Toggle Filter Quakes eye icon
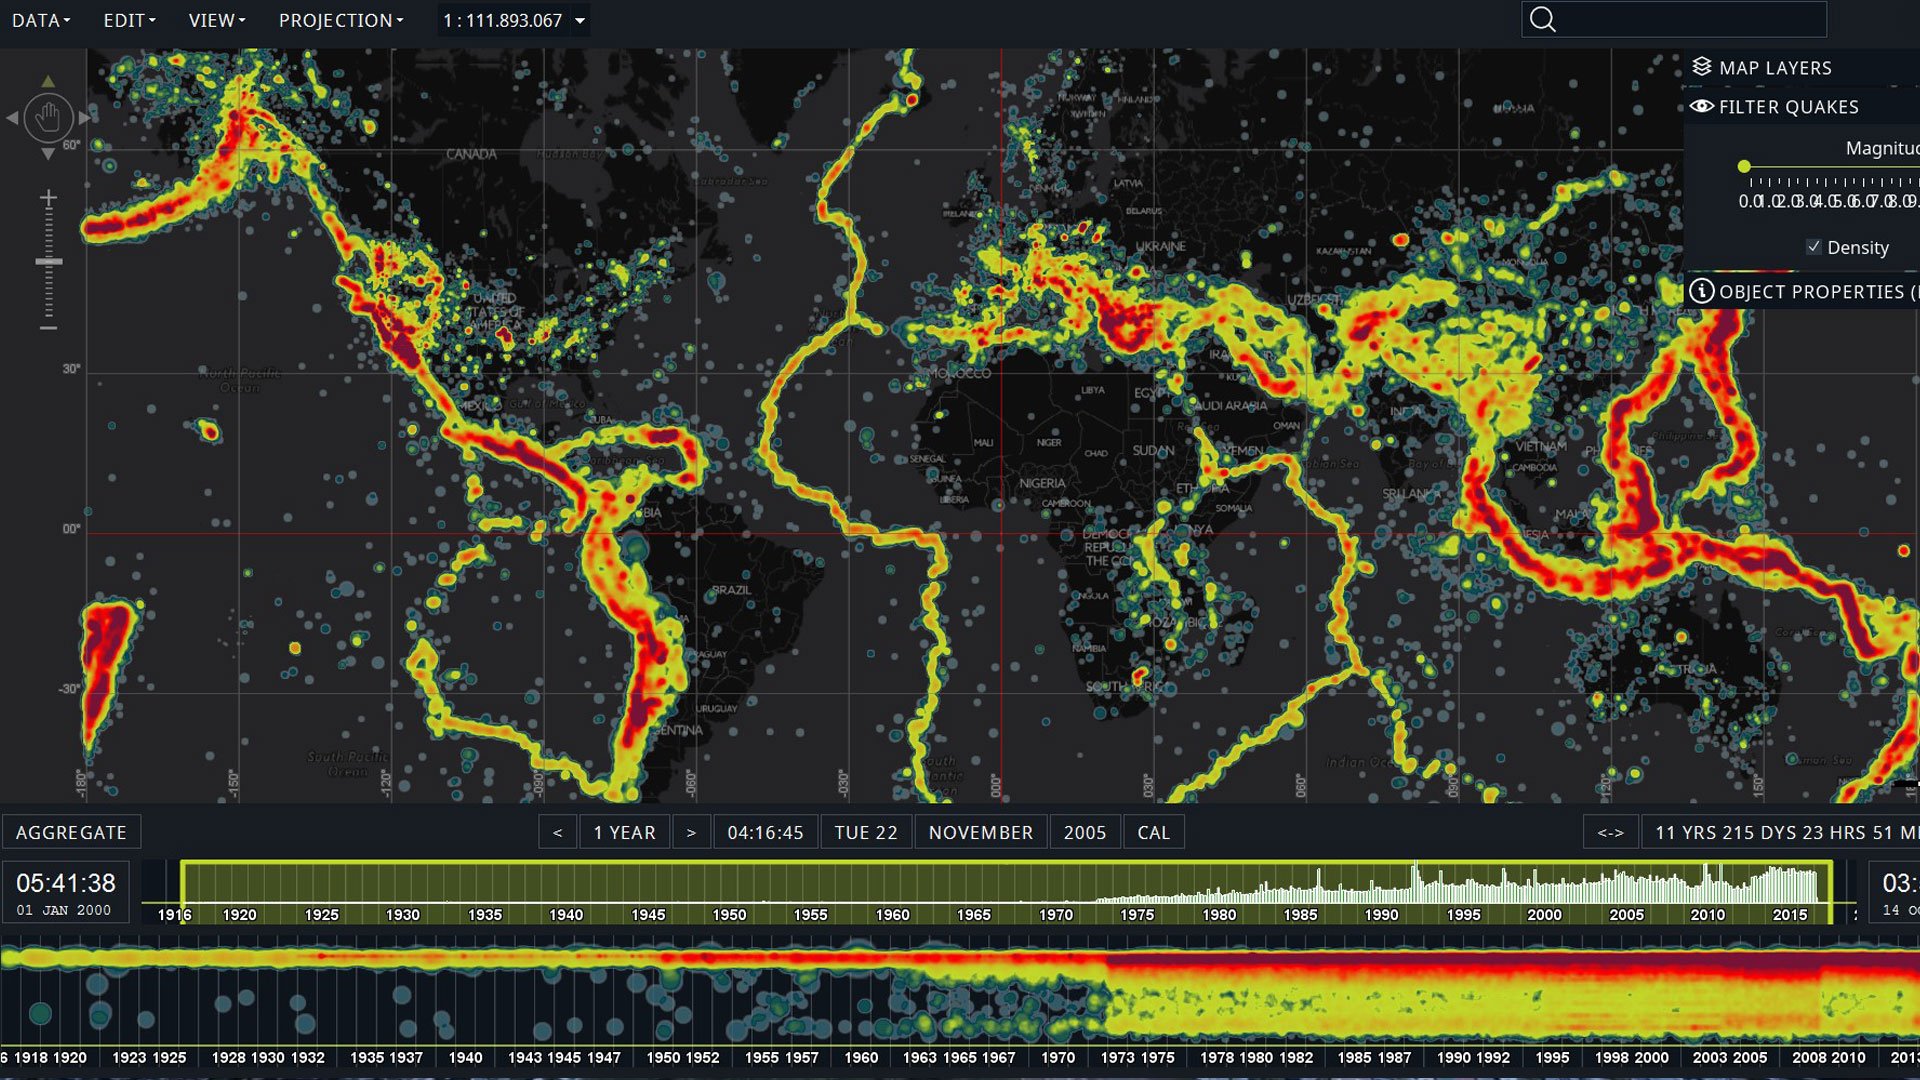Image resolution: width=1920 pixels, height=1080 pixels. (1702, 106)
